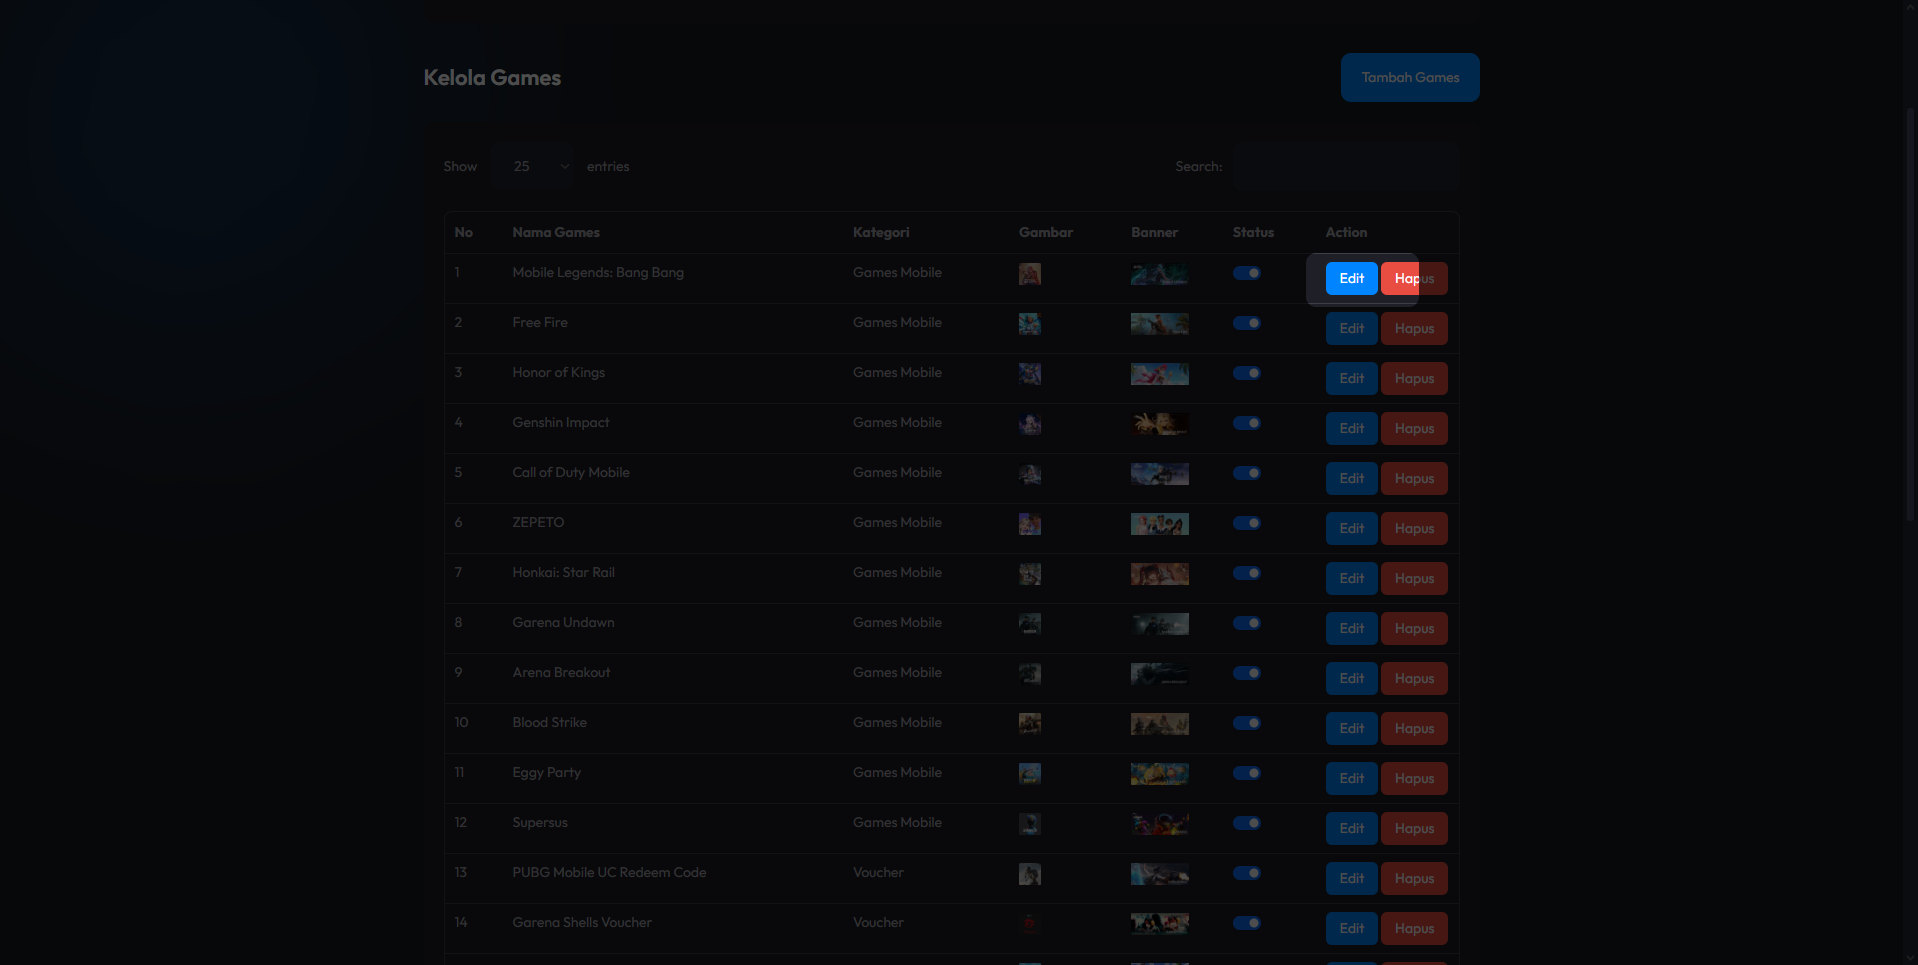Click 'Voucher' category of Garena Shells row
Image resolution: width=1918 pixels, height=965 pixels.
click(878, 923)
